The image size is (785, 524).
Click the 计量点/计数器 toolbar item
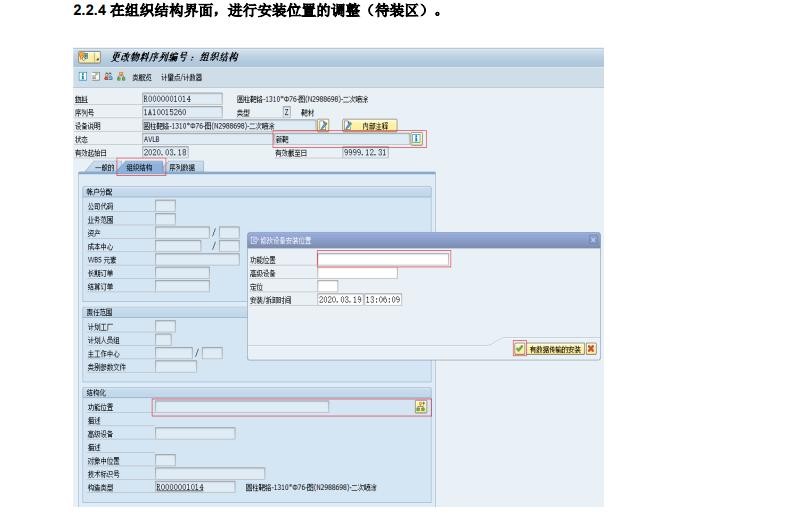click(183, 77)
